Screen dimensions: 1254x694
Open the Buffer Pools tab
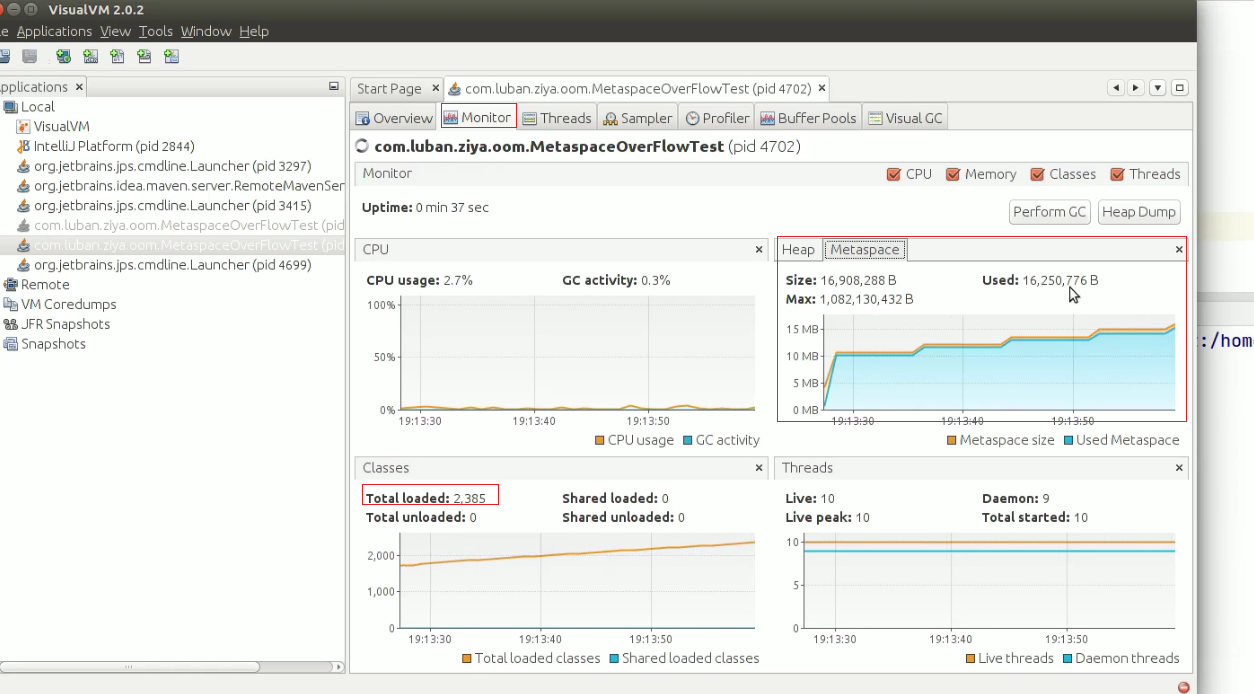(808, 118)
